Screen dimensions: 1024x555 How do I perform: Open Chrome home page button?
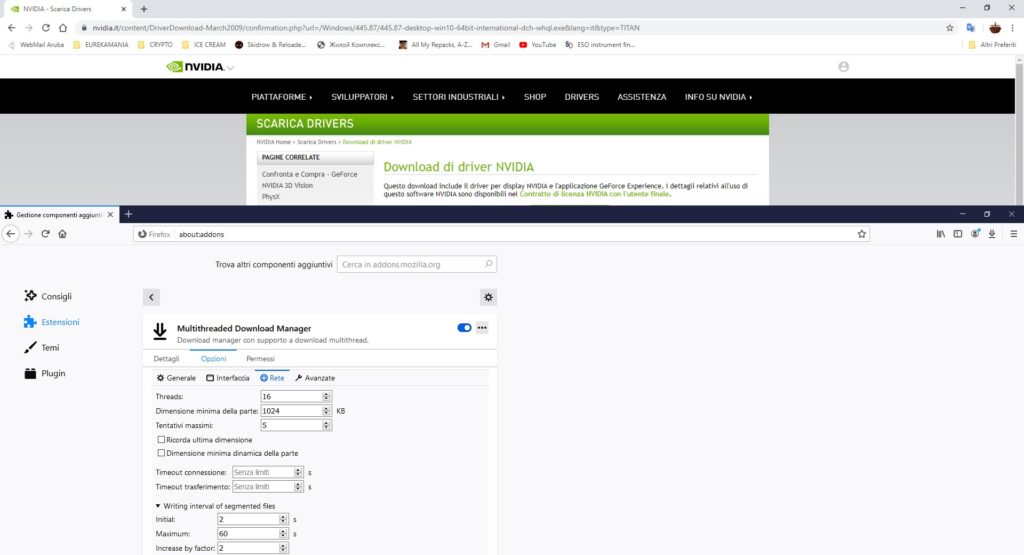coord(63,28)
